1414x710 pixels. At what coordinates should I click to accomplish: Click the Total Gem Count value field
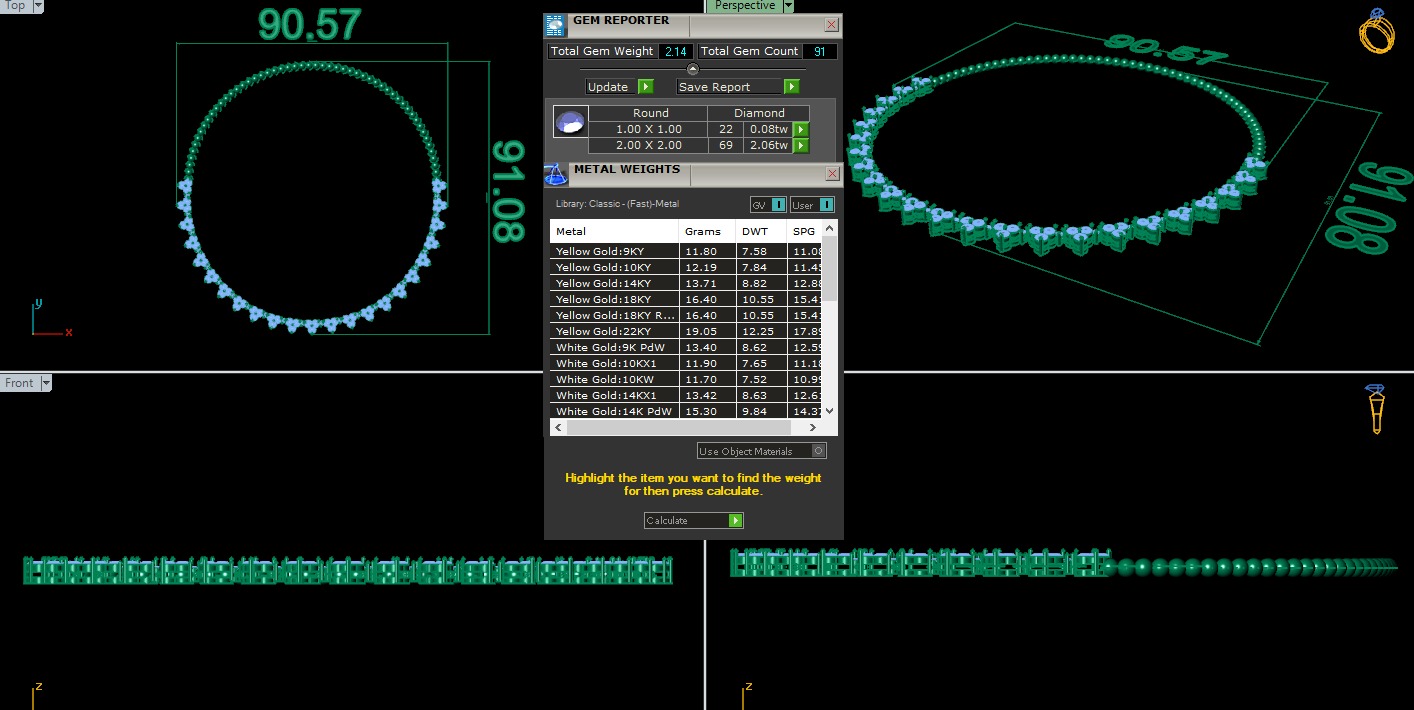tap(820, 51)
